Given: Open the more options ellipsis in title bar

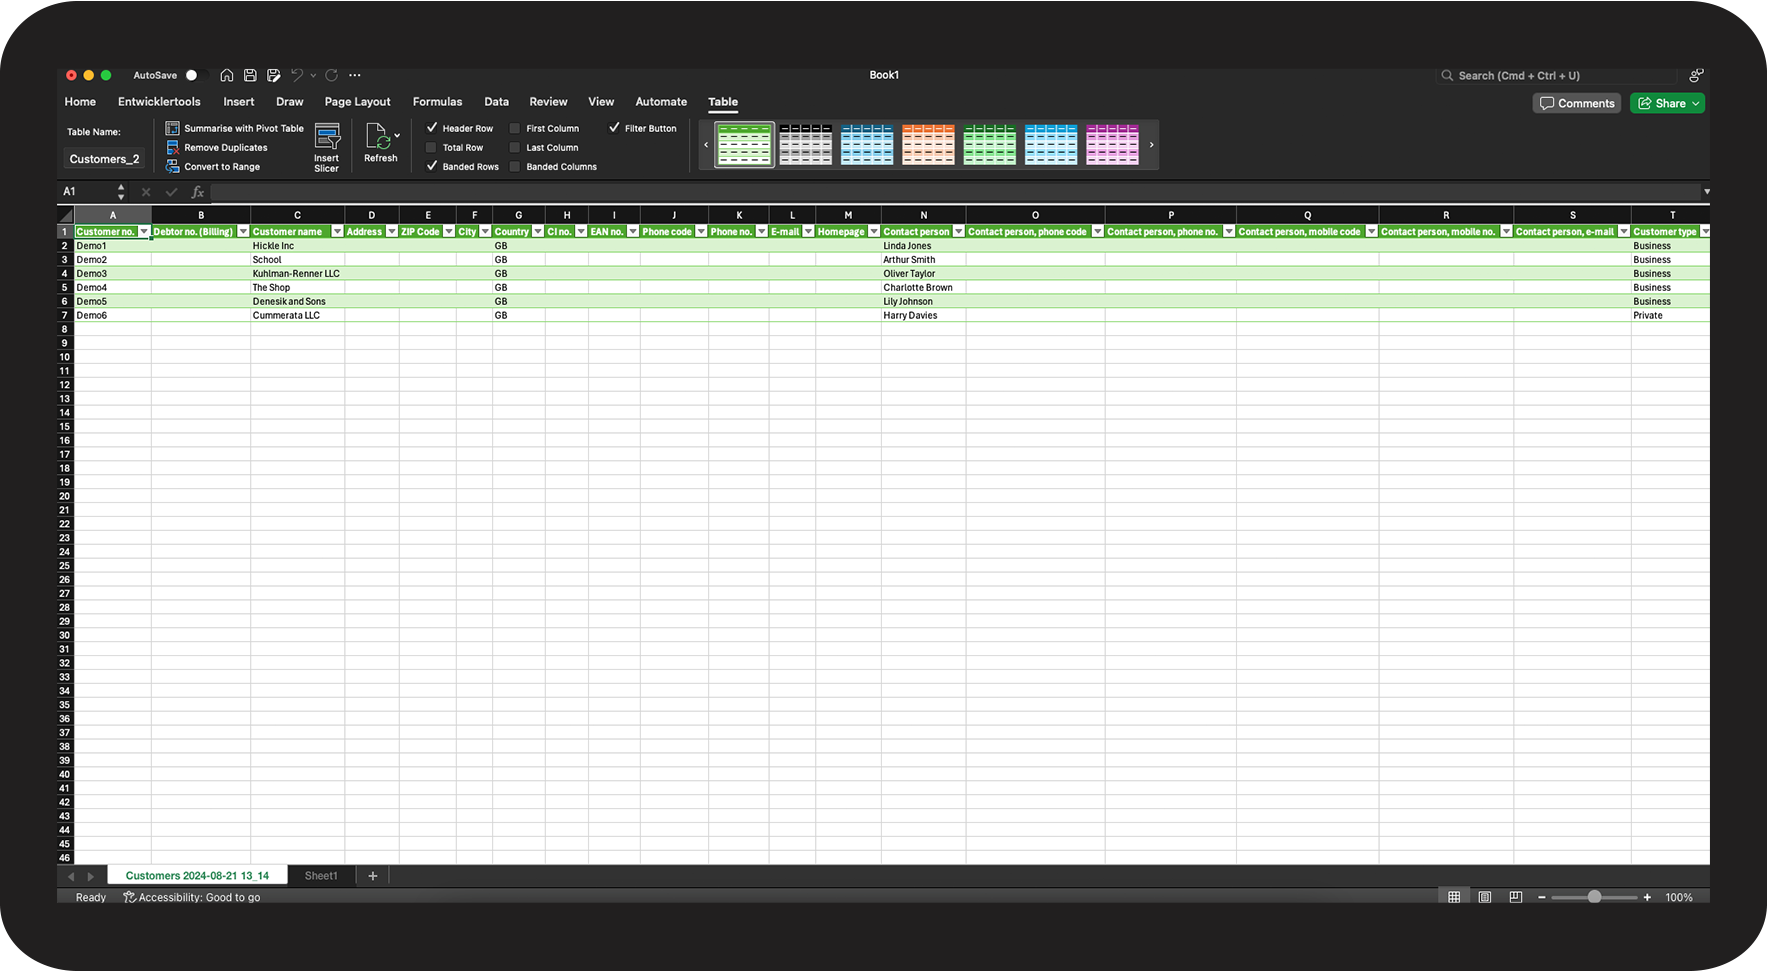Looking at the screenshot, I should pos(355,75).
